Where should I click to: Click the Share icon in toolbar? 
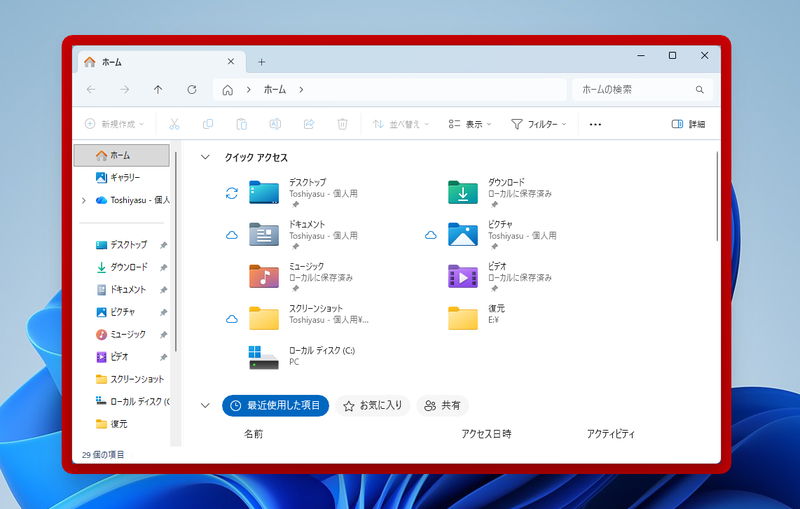[x=309, y=124]
